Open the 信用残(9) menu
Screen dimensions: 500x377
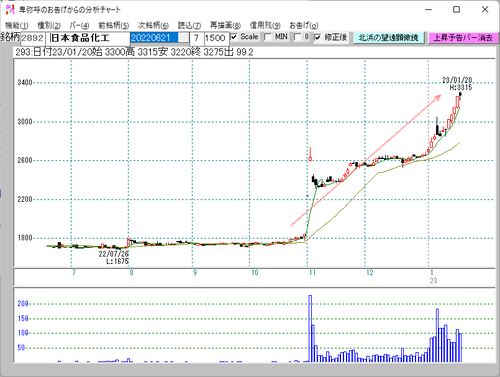pos(265,25)
